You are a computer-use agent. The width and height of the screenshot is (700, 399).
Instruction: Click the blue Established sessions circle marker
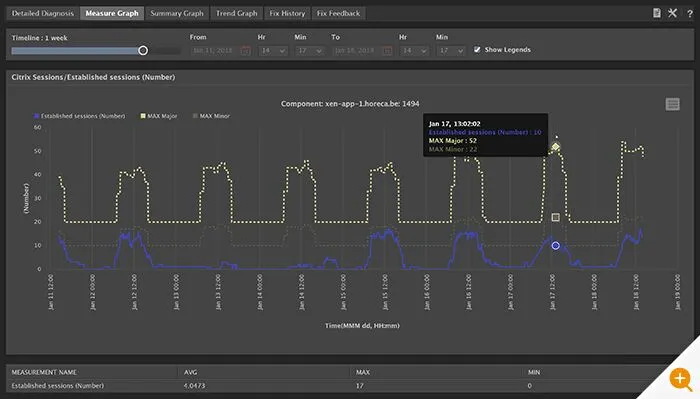[x=555, y=245]
